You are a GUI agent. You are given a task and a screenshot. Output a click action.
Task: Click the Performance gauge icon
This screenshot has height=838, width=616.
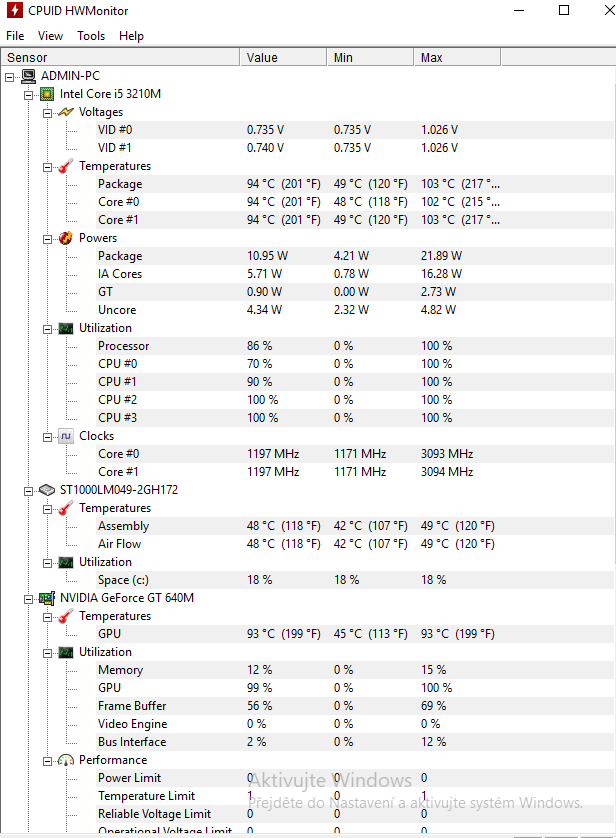[x=66, y=760]
